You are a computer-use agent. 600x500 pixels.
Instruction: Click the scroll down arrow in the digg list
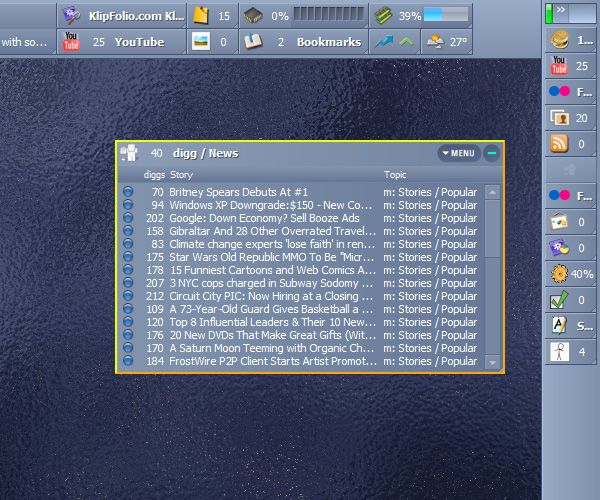coord(492,362)
